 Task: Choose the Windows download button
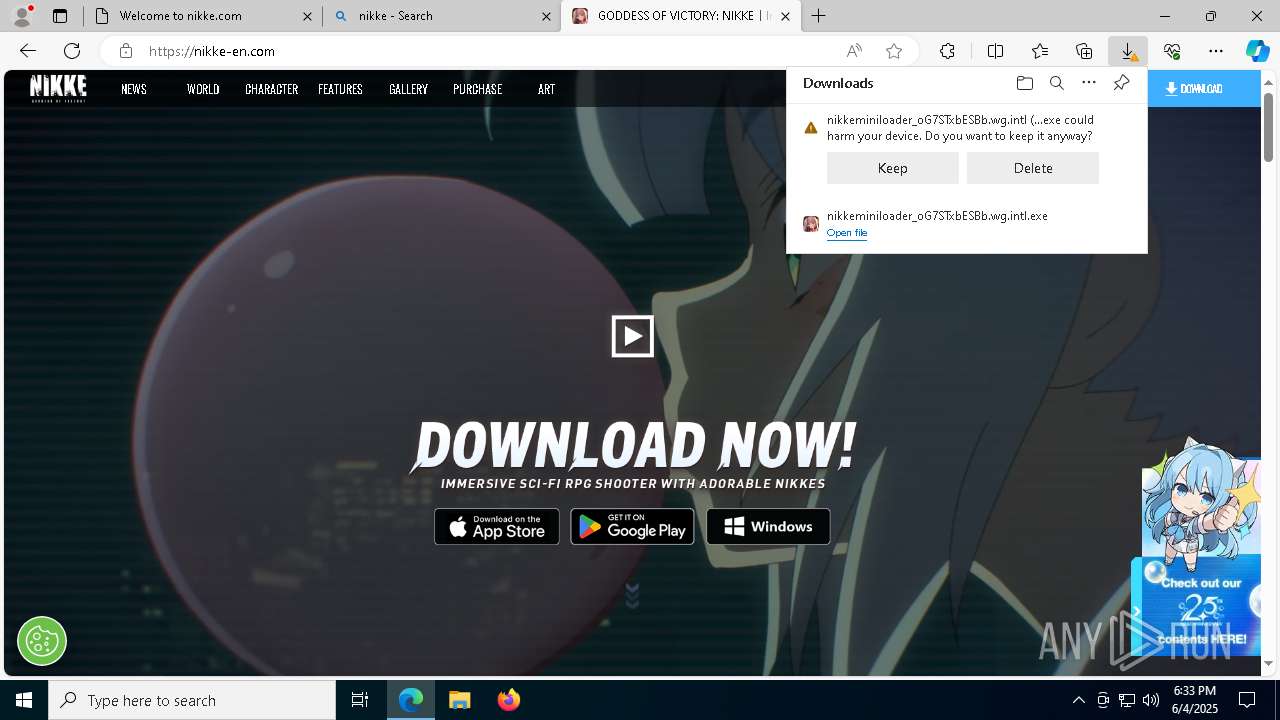tap(768, 527)
